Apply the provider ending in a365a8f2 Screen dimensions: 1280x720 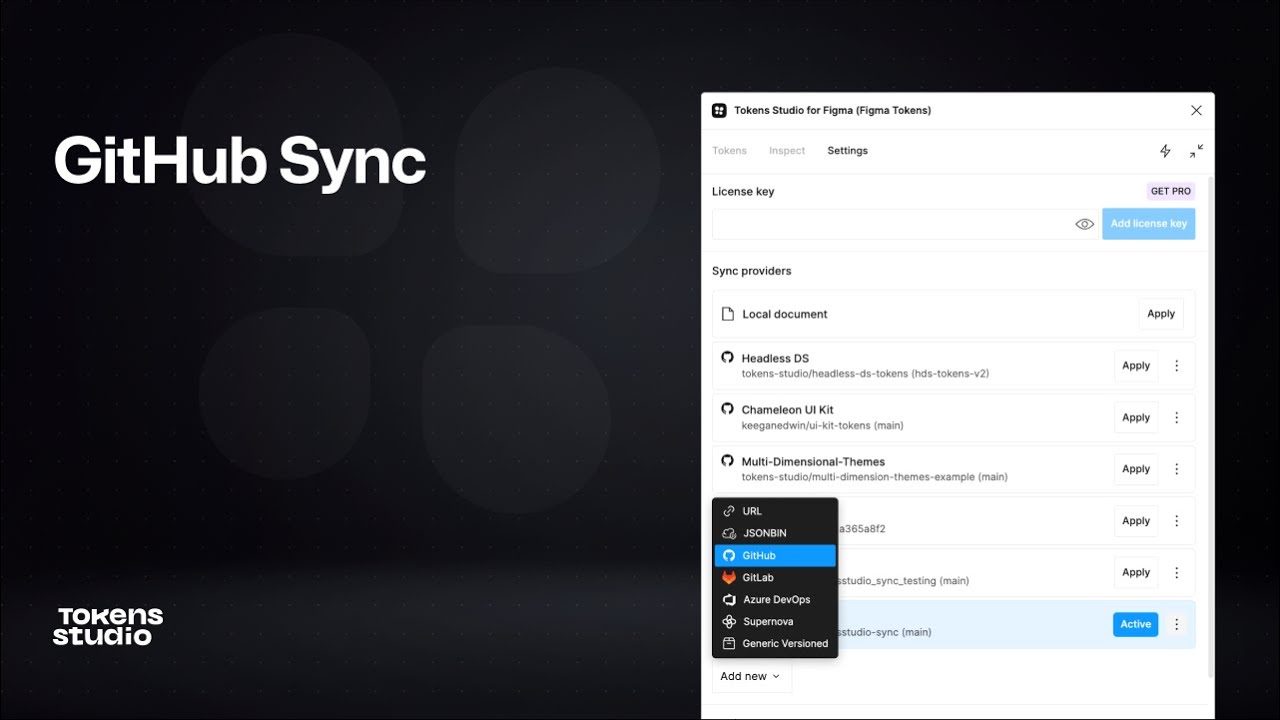(1136, 521)
